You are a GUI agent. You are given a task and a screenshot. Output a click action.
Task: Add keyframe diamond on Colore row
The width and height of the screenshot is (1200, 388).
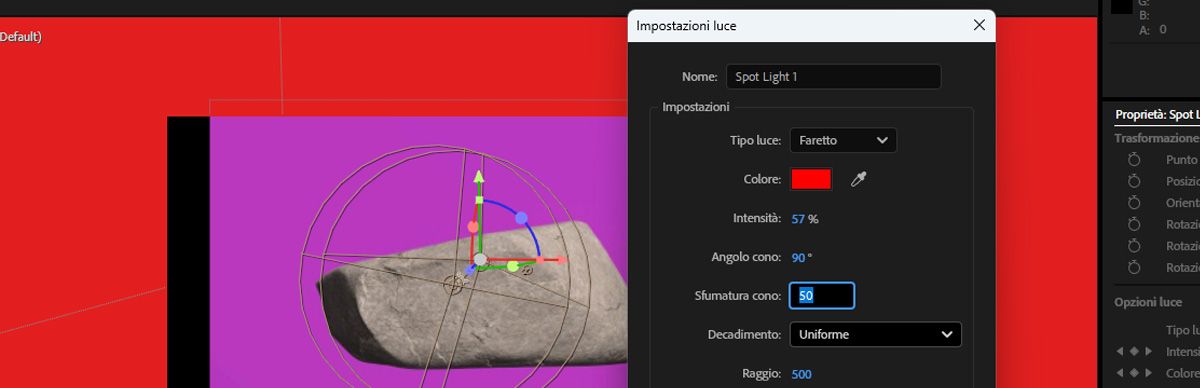pyautogui.click(x=1134, y=373)
